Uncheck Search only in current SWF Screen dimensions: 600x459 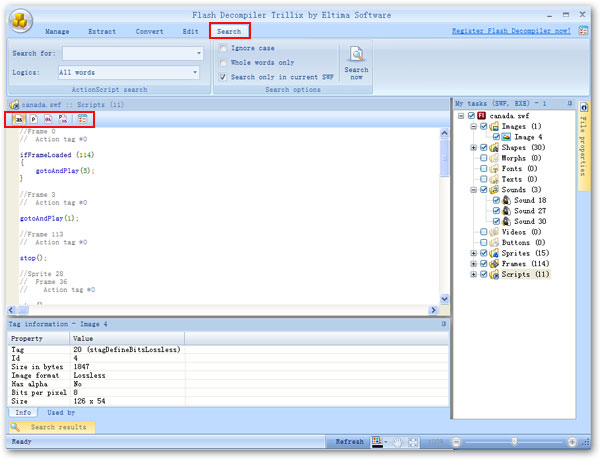223,77
